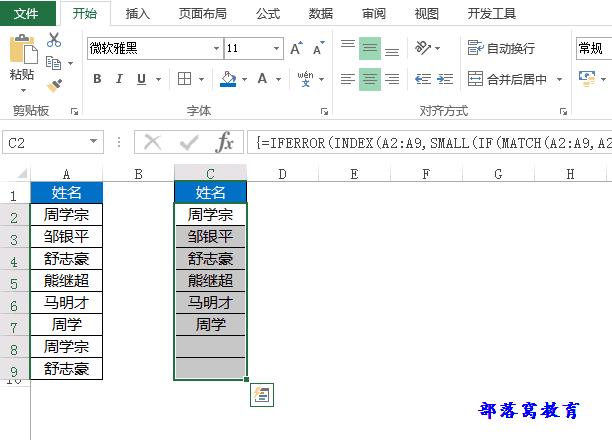Select the Format Painter brush

point(55,85)
